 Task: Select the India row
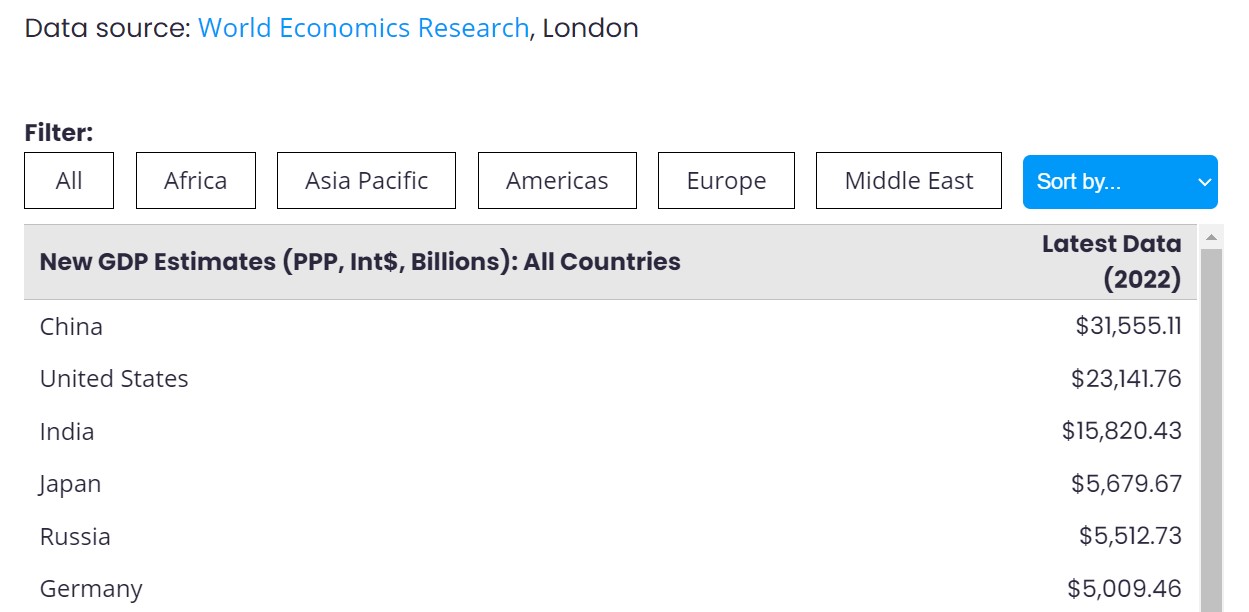610,431
